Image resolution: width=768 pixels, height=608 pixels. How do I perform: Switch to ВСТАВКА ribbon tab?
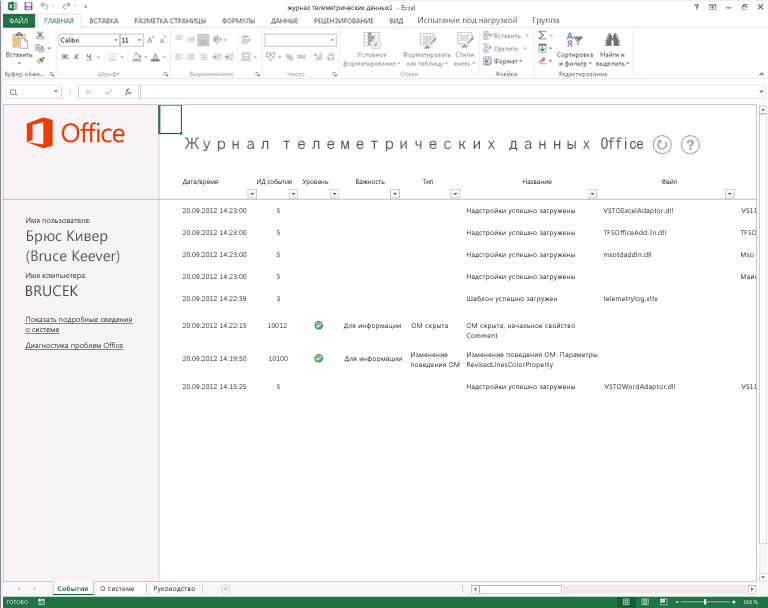click(x=104, y=21)
